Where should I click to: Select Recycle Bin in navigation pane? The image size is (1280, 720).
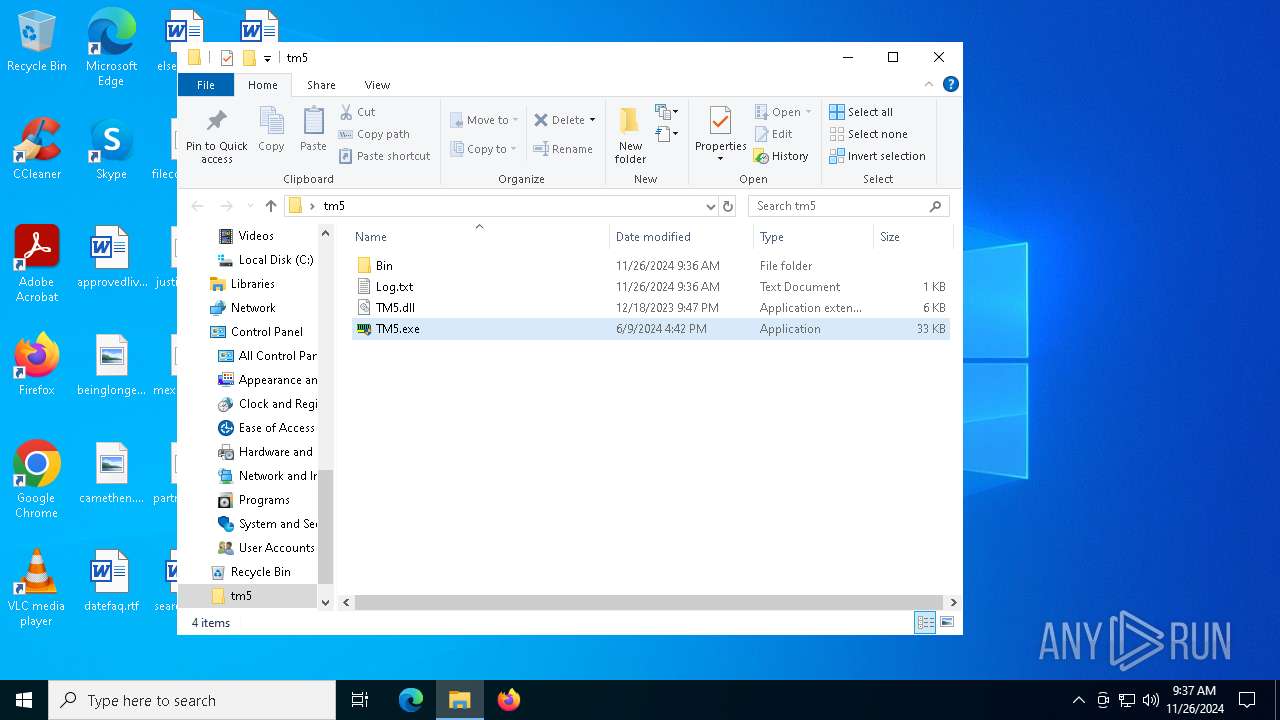250,572
